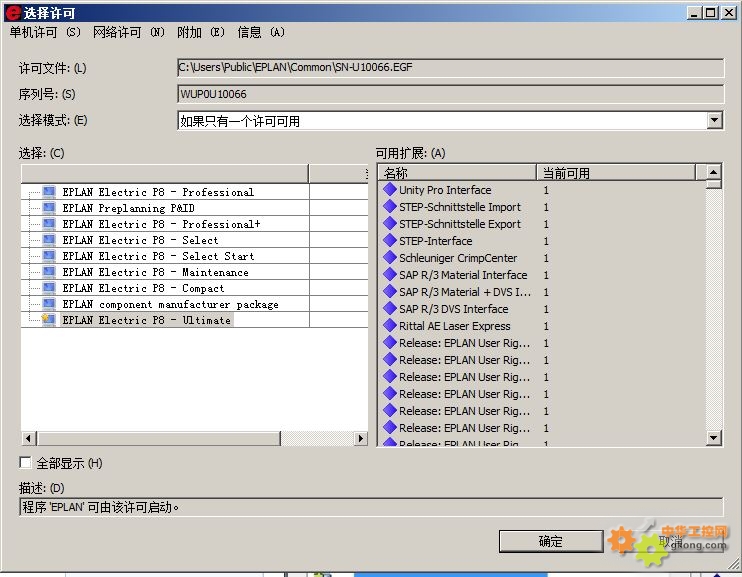The width and height of the screenshot is (742, 577).
Task: Click the 确定 button
Action: pos(551,541)
